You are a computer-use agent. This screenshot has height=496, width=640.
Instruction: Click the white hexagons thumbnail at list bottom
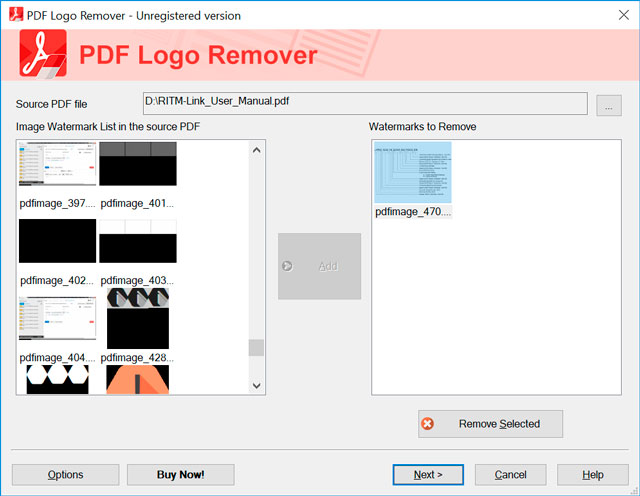57,379
